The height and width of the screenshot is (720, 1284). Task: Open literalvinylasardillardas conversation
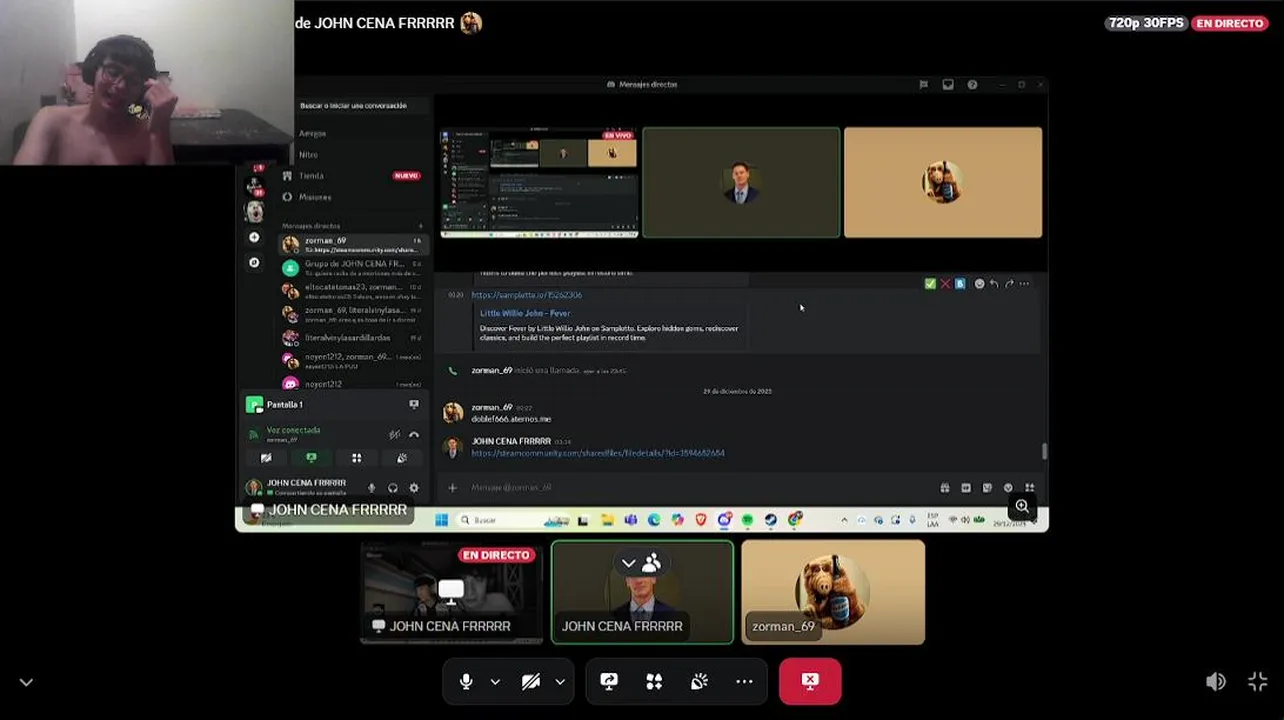pyautogui.click(x=352, y=338)
